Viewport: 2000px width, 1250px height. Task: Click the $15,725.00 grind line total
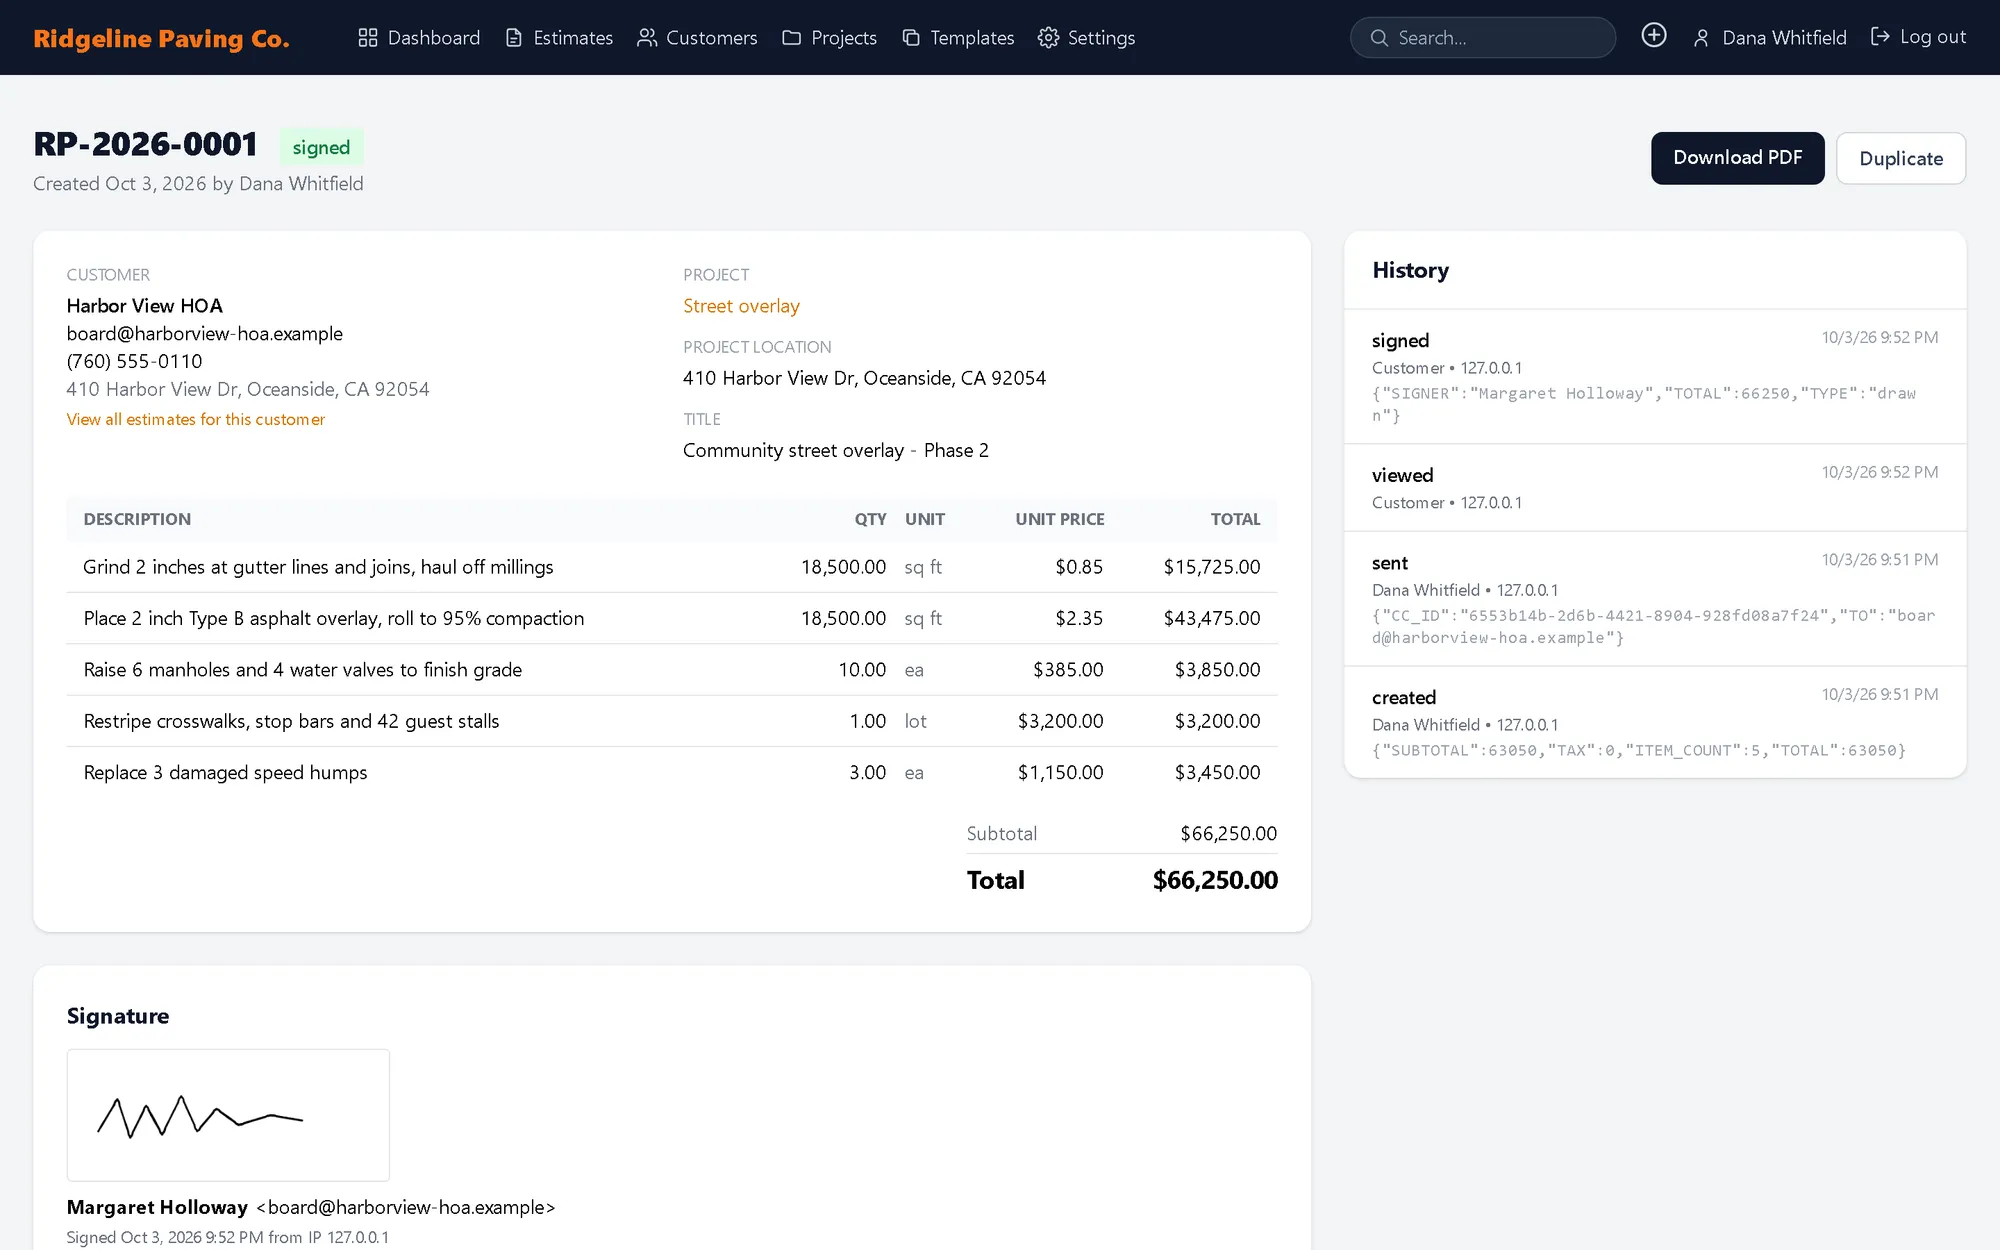[x=1212, y=567]
